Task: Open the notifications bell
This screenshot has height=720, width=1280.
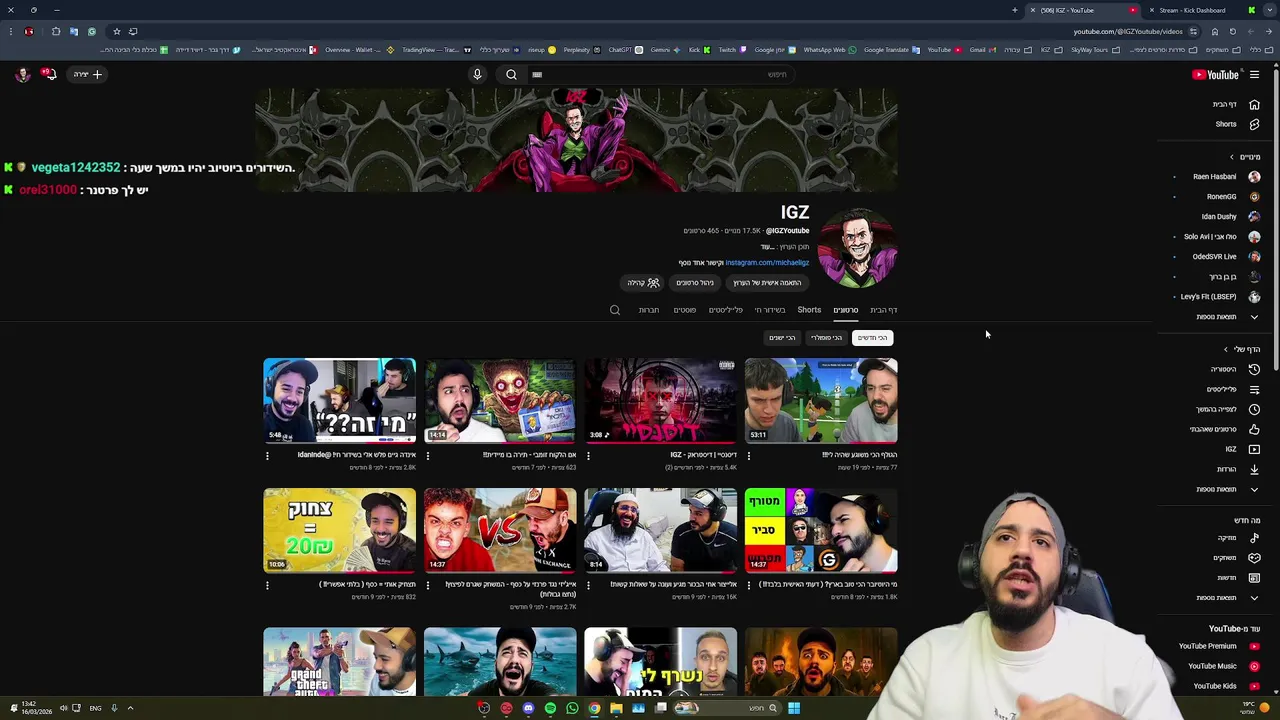Action: [x=47, y=74]
